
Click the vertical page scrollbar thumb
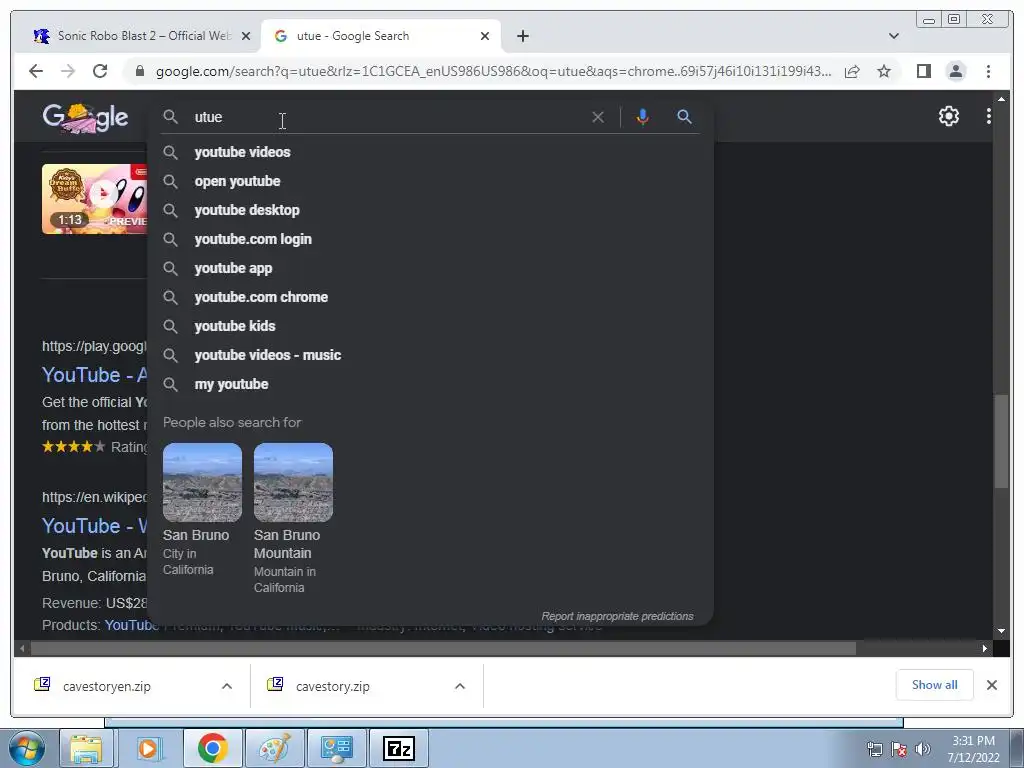(1001, 441)
